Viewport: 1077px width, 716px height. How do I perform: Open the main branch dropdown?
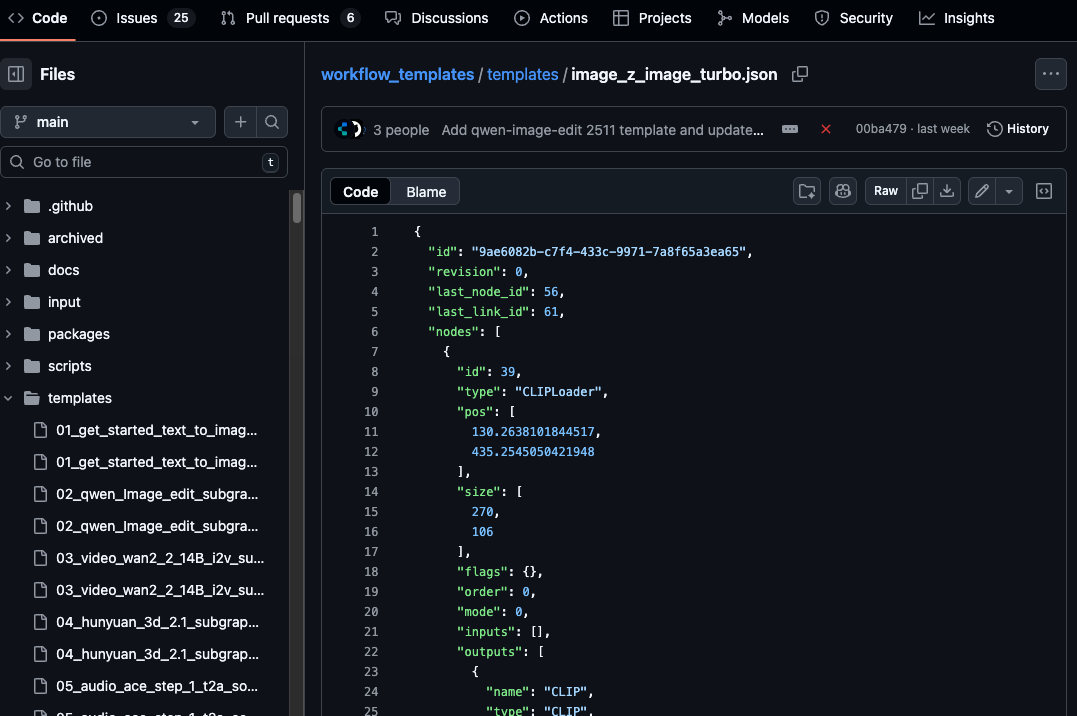coord(108,122)
